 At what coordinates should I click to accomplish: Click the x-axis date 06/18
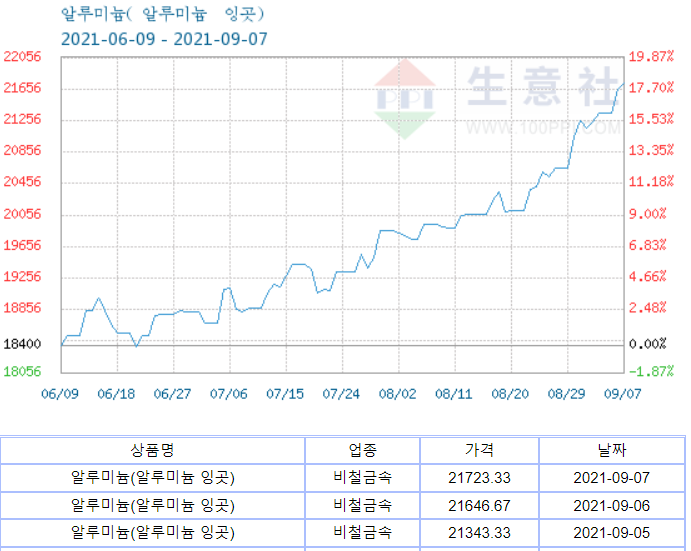[x=116, y=394]
